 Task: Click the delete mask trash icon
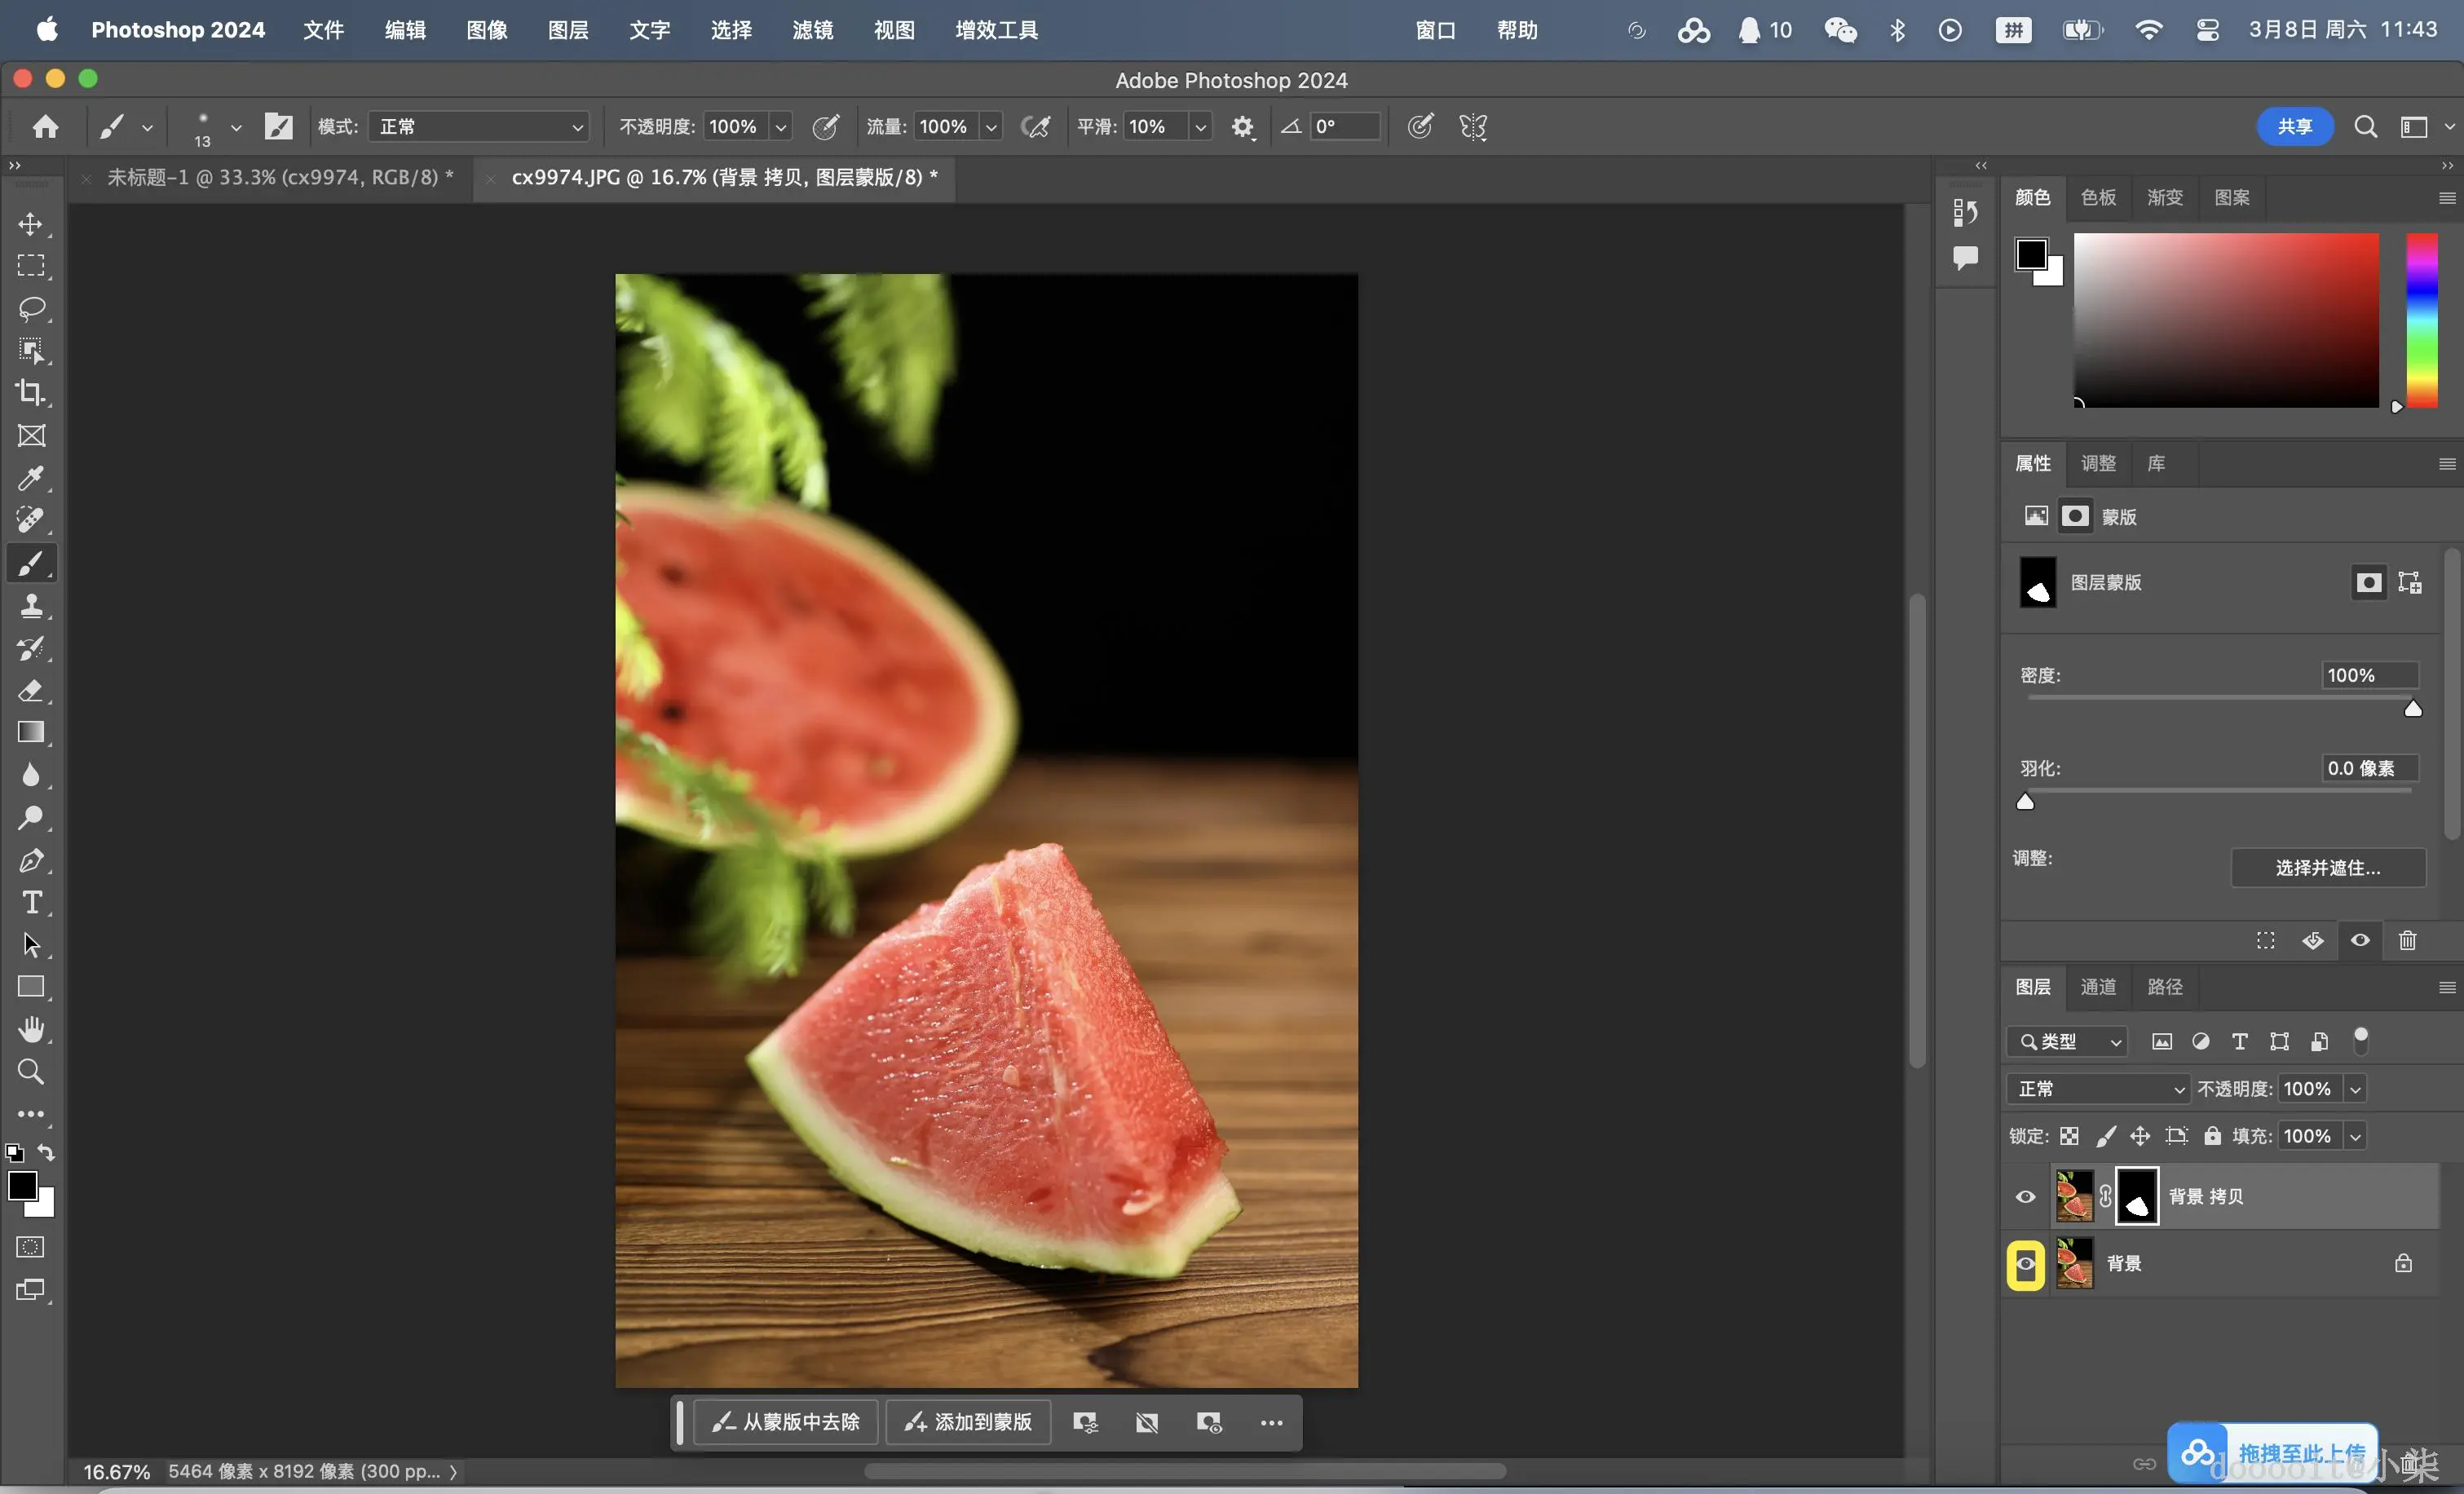coord(2407,940)
